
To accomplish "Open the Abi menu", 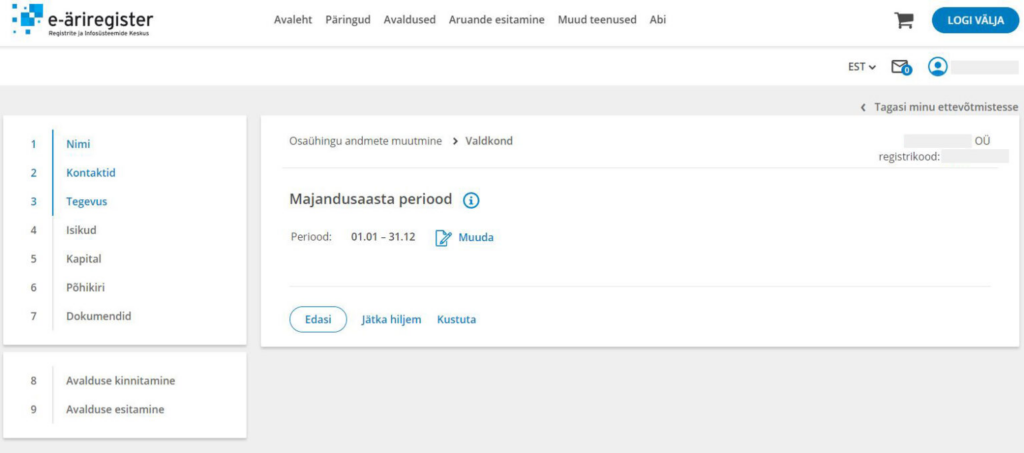I will pyautogui.click(x=658, y=20).
